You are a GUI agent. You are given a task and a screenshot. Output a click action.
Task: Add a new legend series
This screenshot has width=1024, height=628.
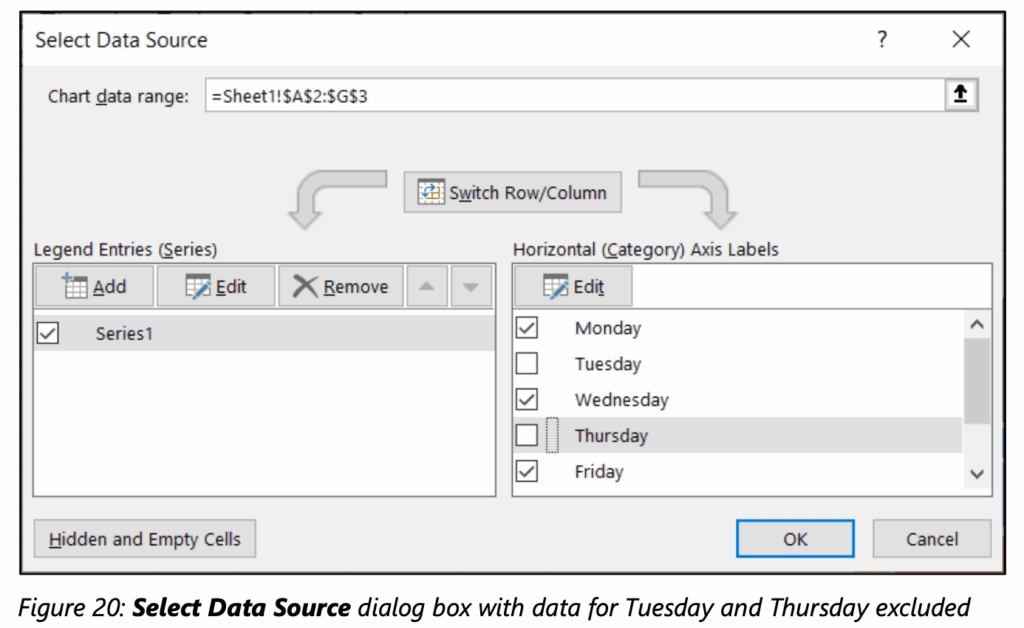94,287
